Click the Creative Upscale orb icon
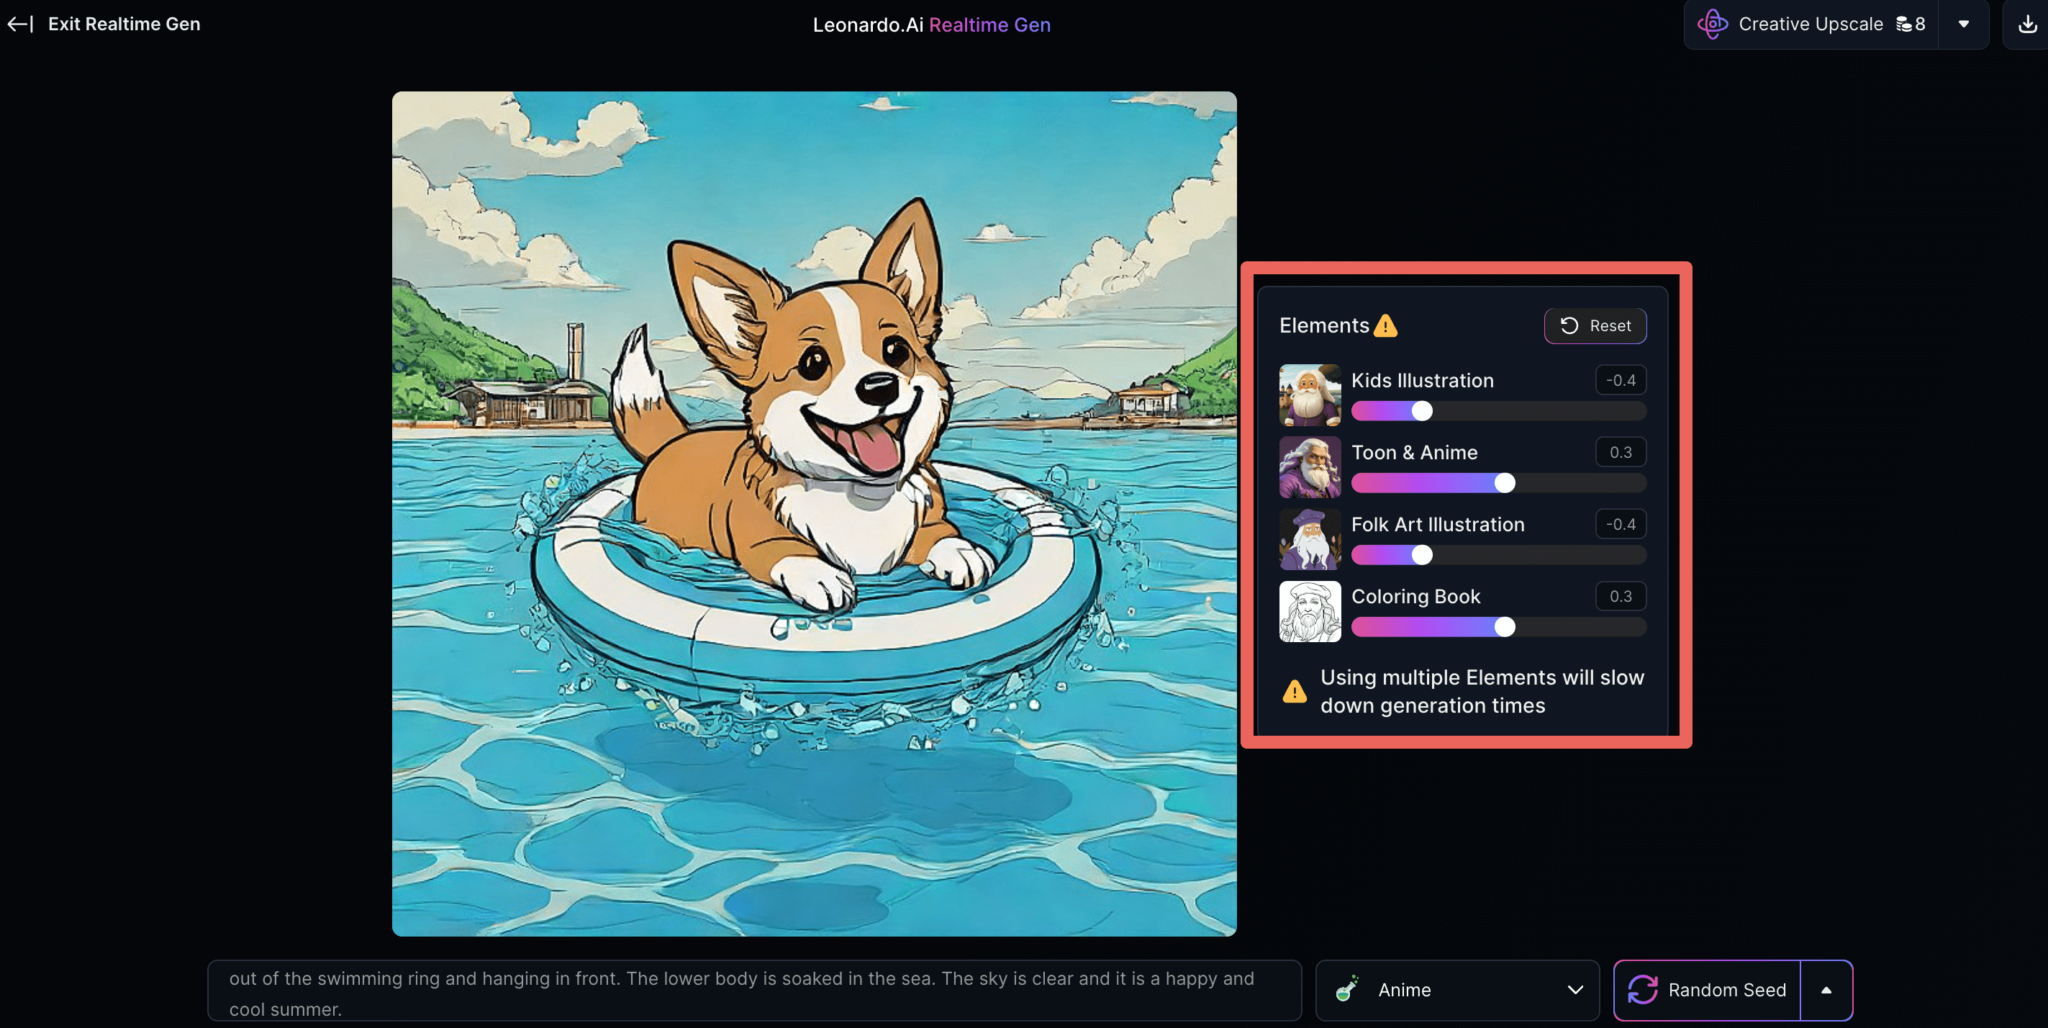This screenshot has height=1028, width=2048. [x=1712, y=25]
